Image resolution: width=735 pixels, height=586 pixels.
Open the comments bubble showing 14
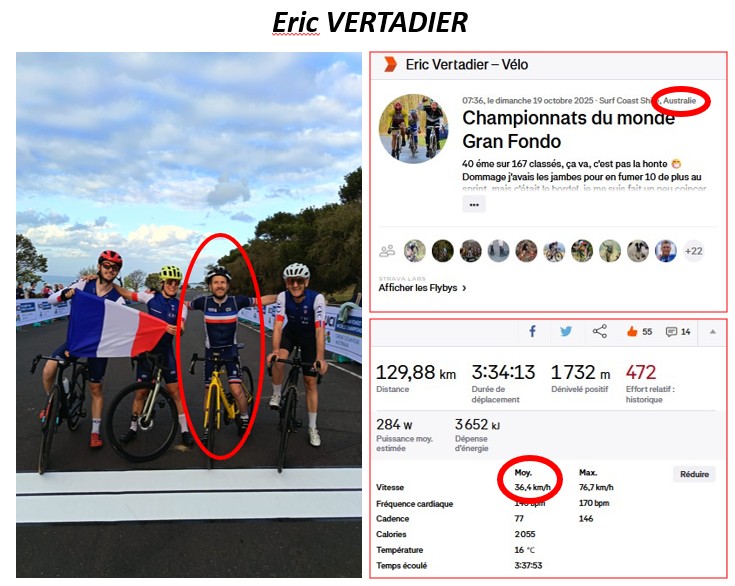point(678,332)
